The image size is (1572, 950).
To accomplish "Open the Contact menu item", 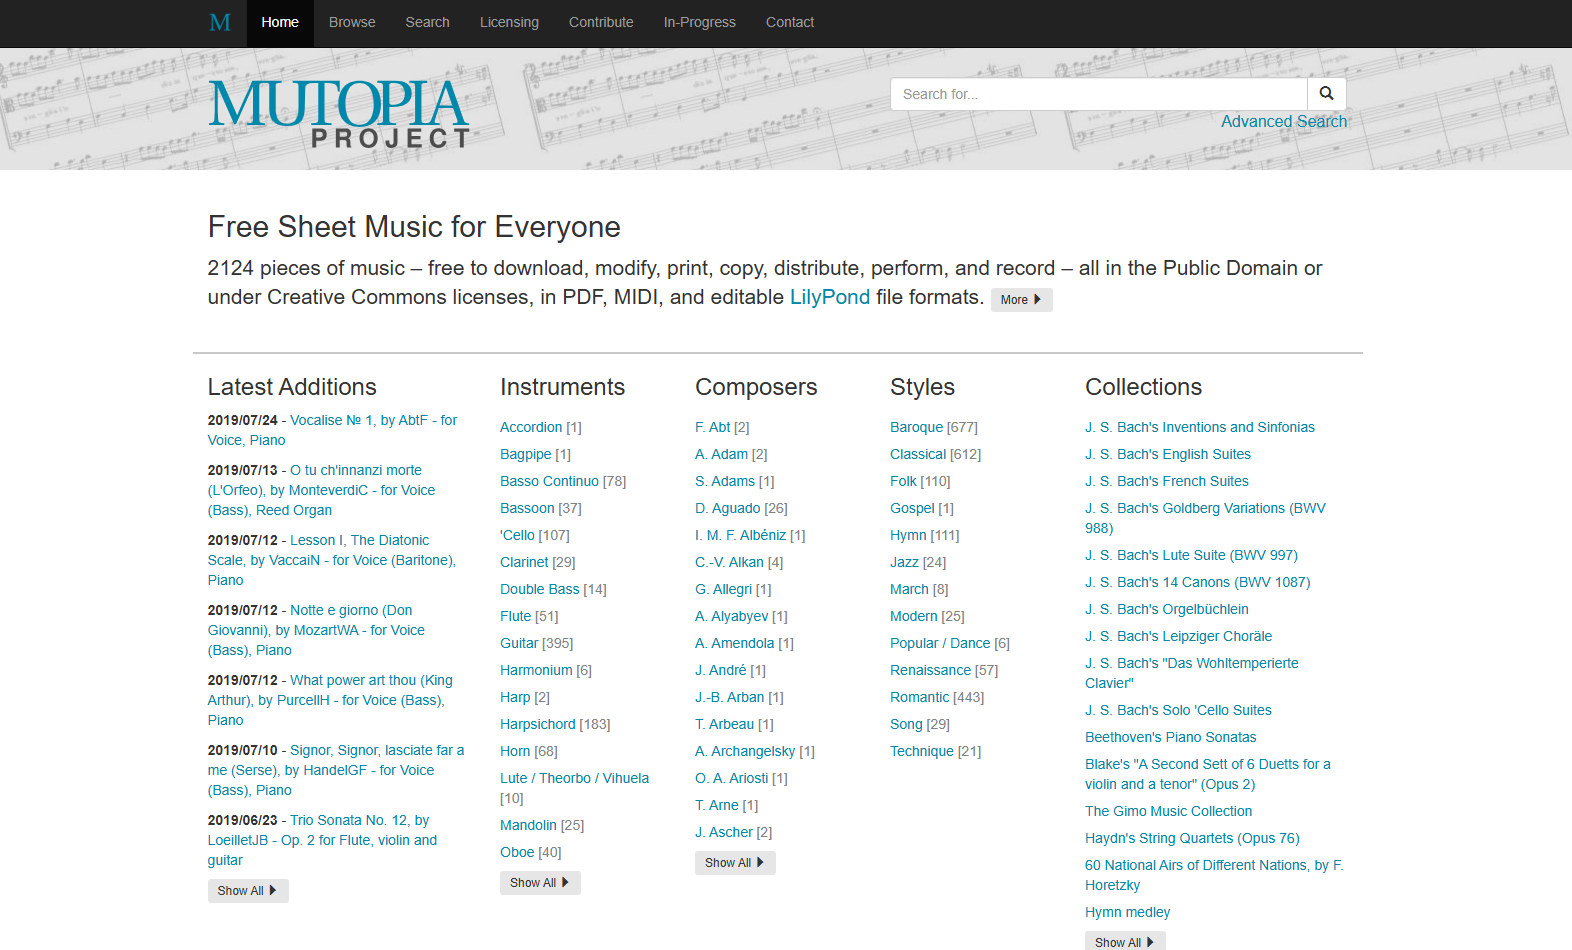I will point(790,22).
